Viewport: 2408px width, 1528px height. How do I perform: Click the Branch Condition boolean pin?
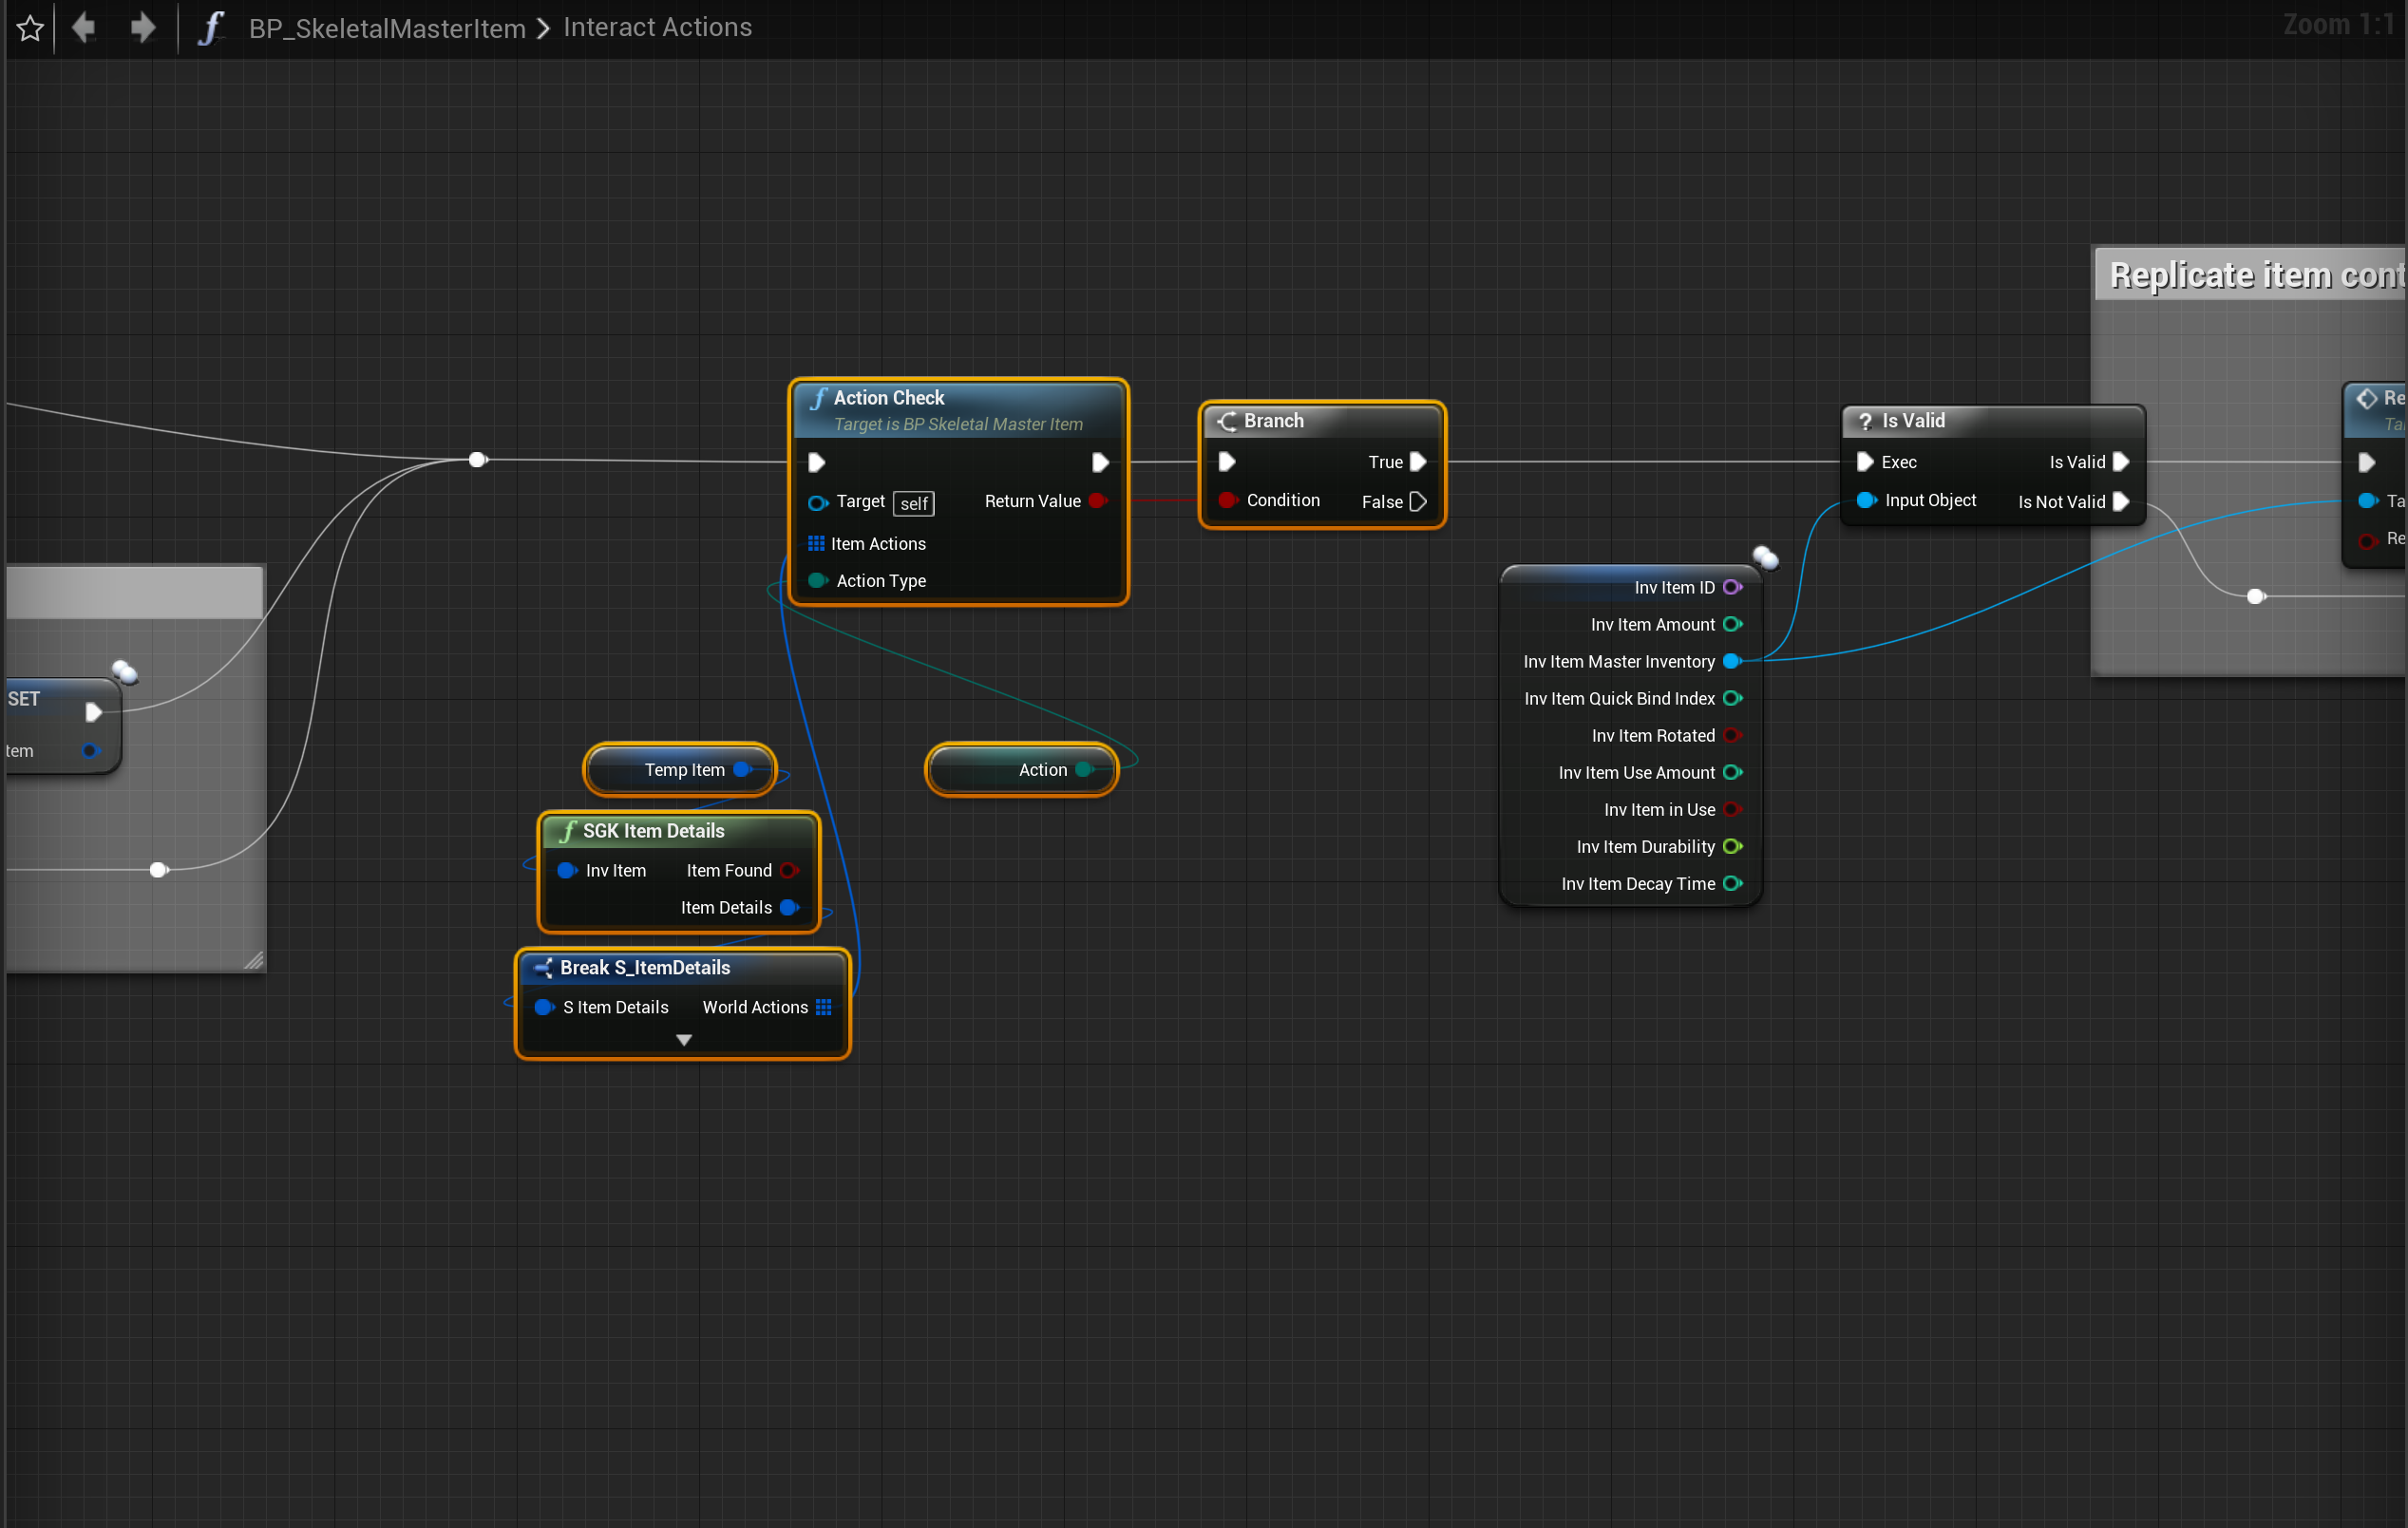[x=1227, y=500]
